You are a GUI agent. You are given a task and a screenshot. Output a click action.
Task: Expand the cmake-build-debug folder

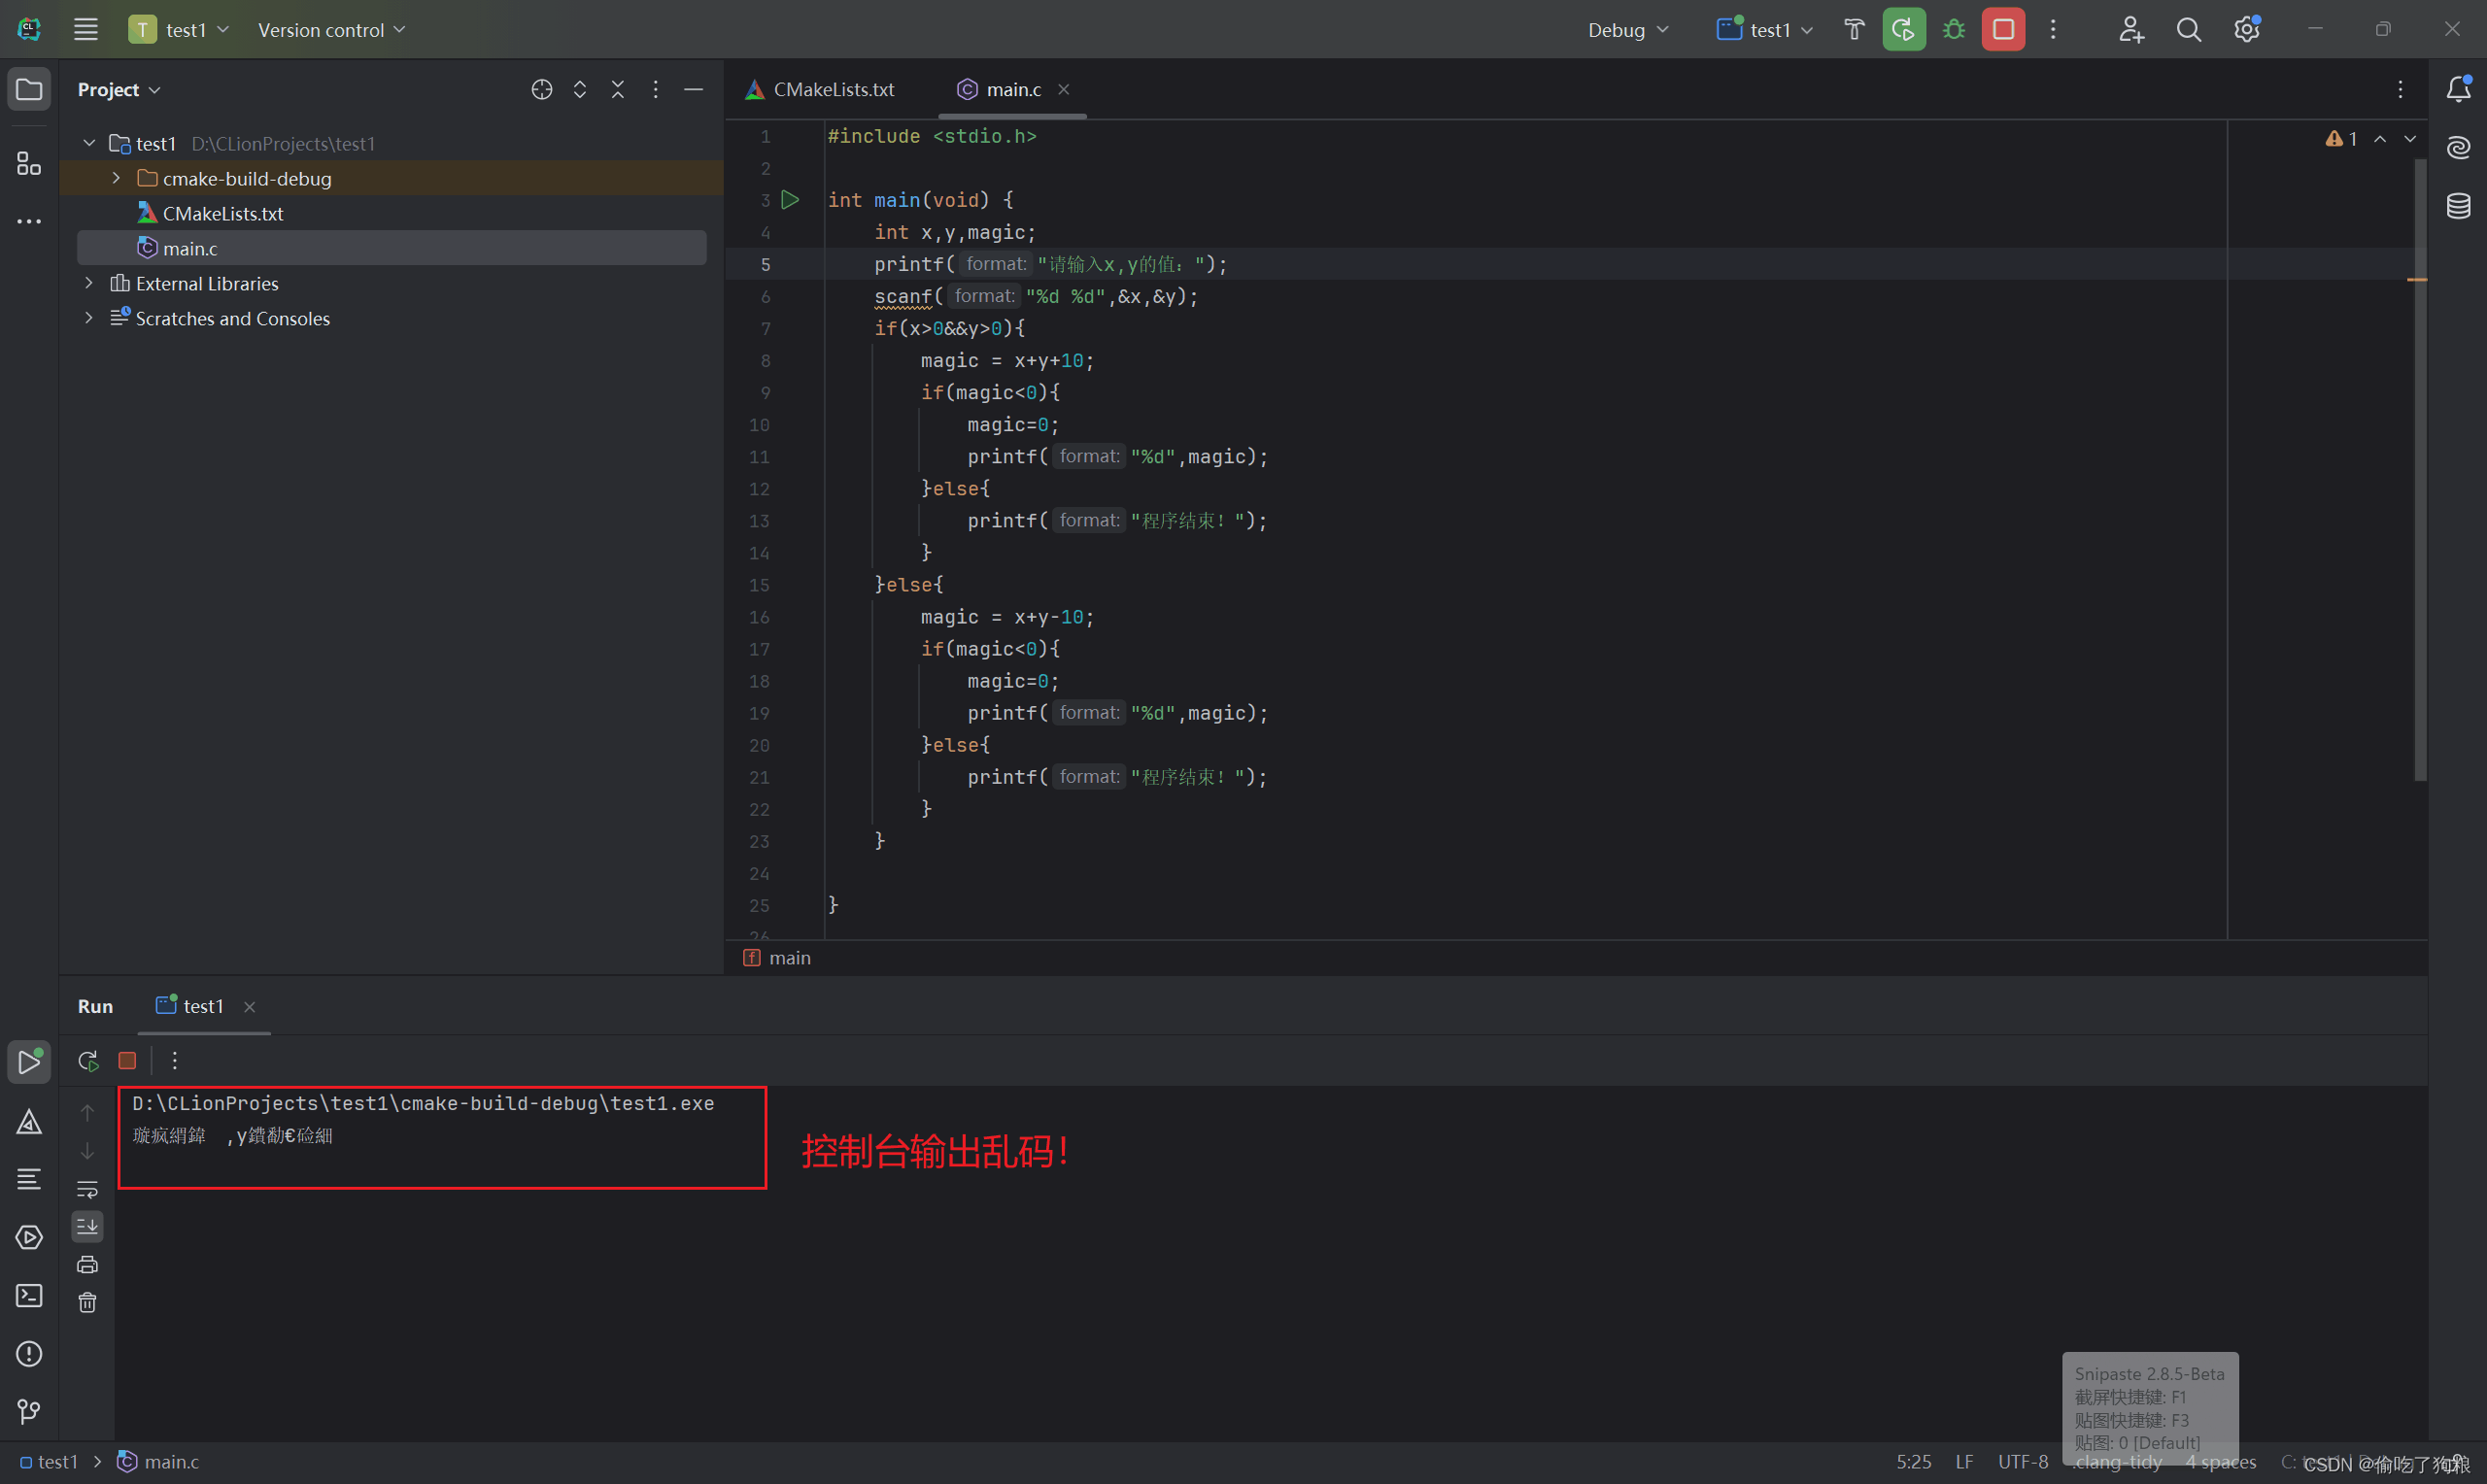tap(116, 178)
